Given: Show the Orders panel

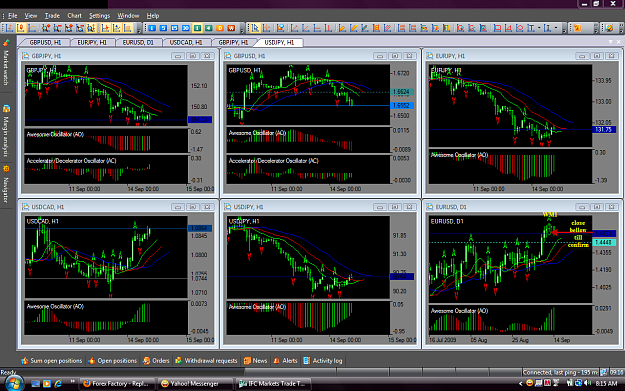Looking at the screenshot, I should (156, 361).
